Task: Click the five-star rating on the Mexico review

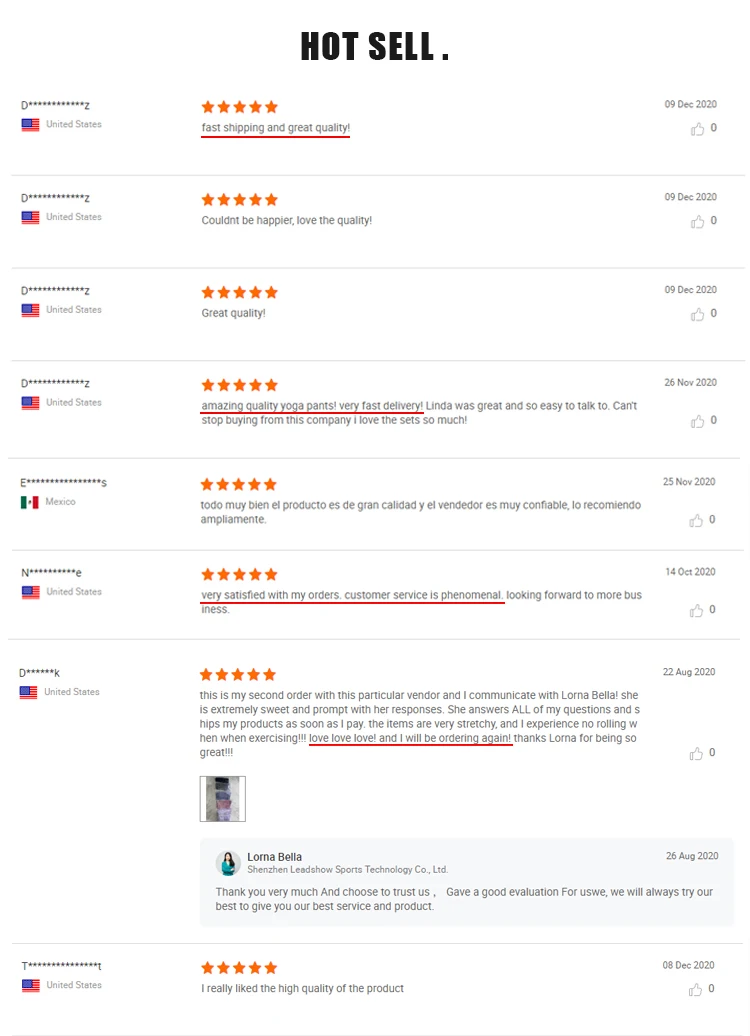Action: [x=239, y=484]
